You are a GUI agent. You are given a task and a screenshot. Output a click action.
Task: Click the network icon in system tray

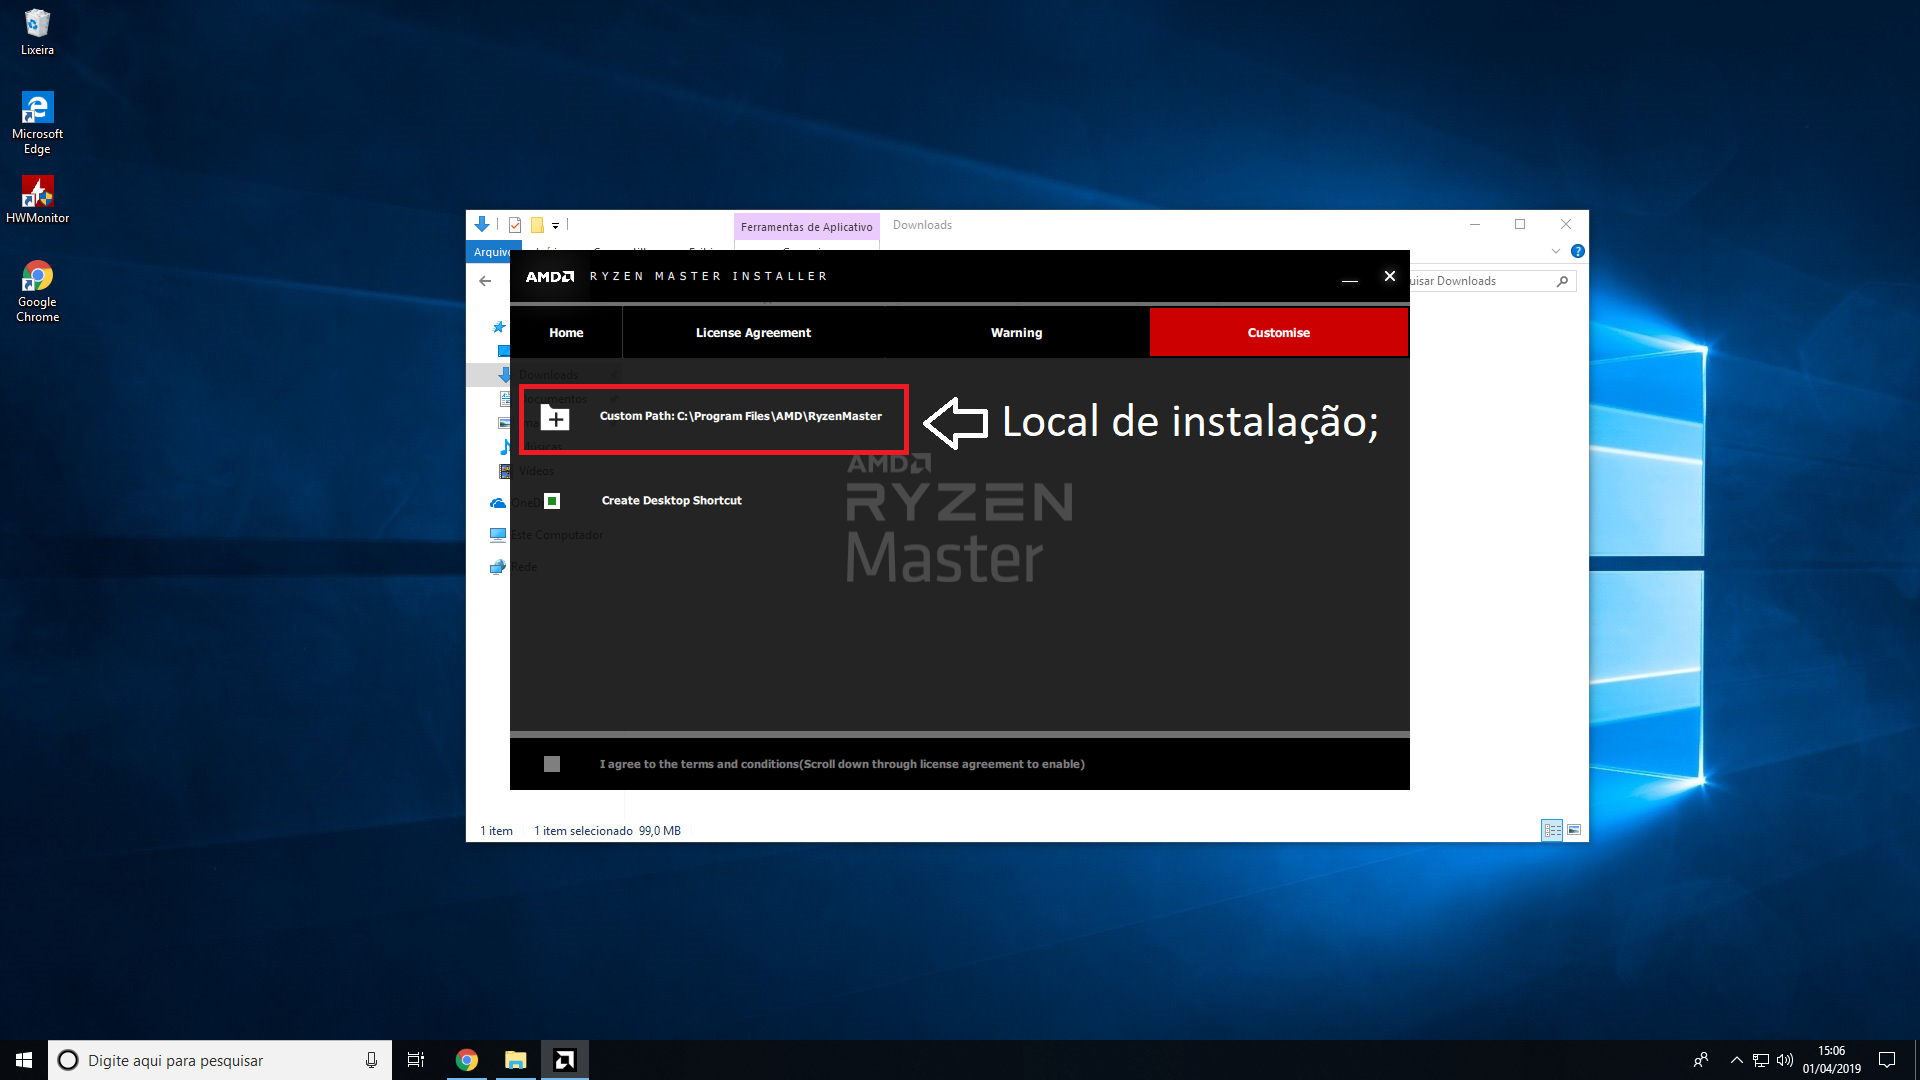click(x=1761, y=1060)
